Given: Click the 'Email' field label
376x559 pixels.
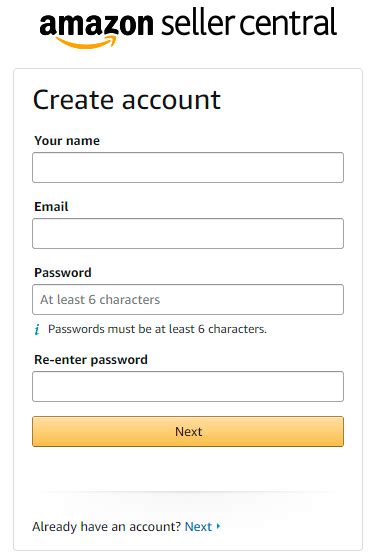Looking at the screenshot, I should [x=51, y=206].
